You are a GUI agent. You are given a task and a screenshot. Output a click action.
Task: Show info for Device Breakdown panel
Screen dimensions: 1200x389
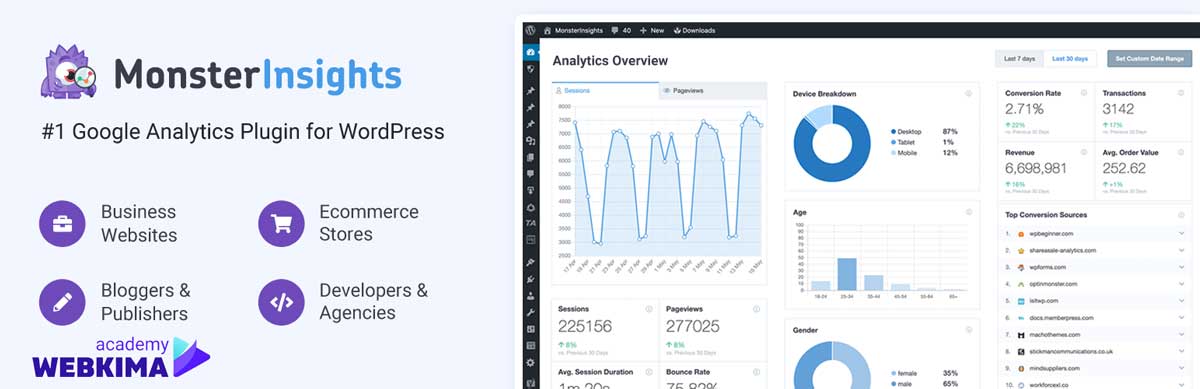click(969, 93)
